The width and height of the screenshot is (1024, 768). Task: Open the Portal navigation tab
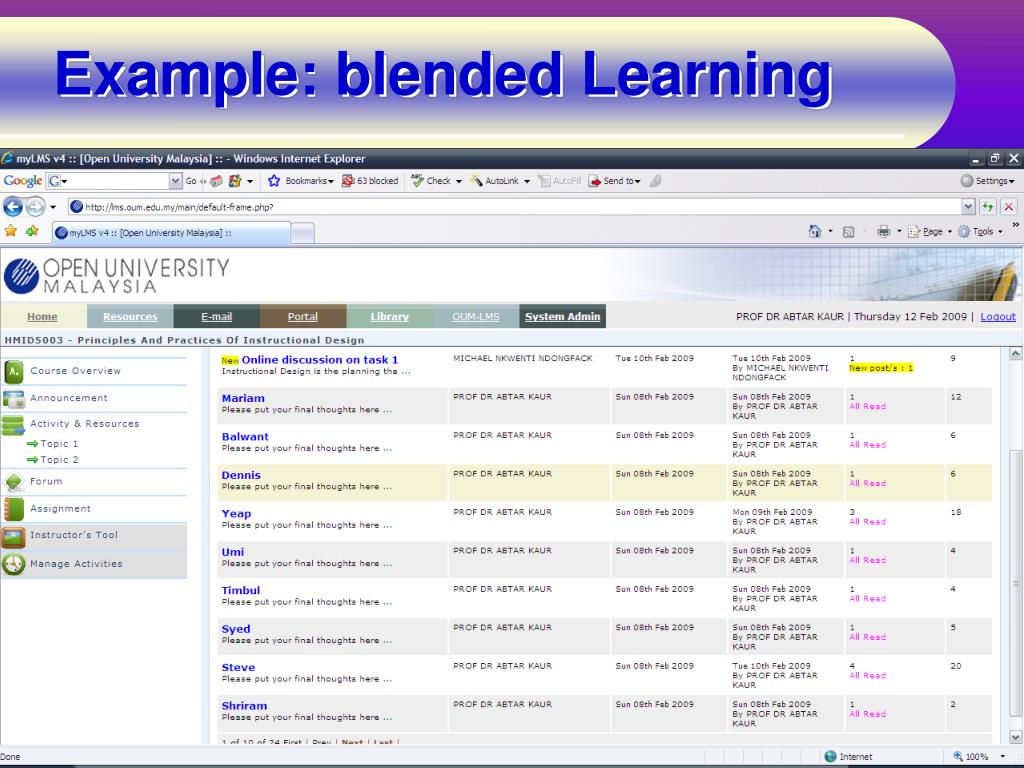302,316
